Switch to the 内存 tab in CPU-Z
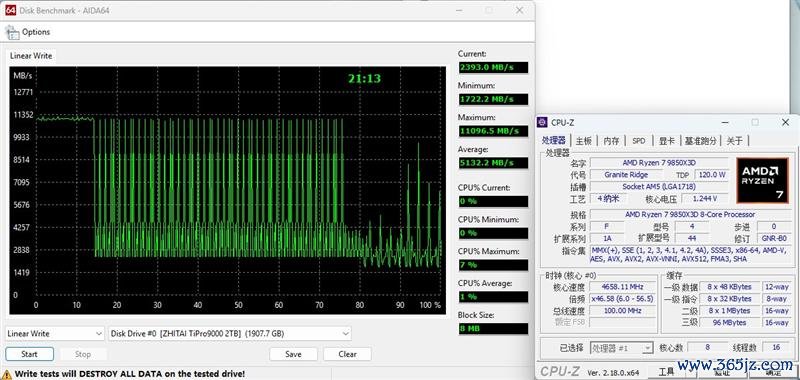The width and height of the screenshot is (800, 380). 611,141
